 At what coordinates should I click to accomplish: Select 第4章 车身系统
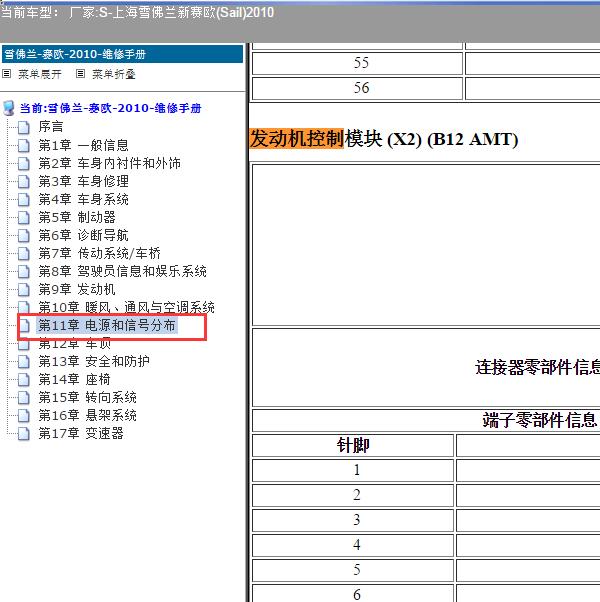coord(83,199)
